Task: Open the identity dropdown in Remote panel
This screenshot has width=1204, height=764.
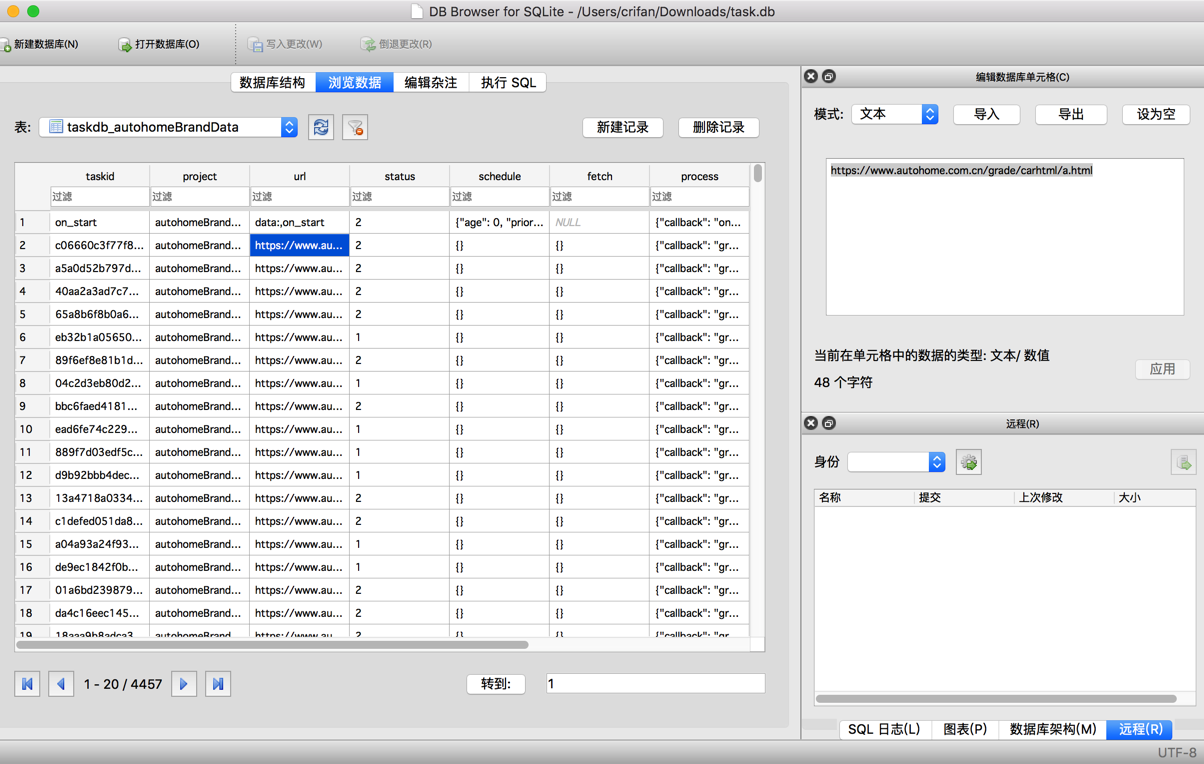Action: (896, 462)
